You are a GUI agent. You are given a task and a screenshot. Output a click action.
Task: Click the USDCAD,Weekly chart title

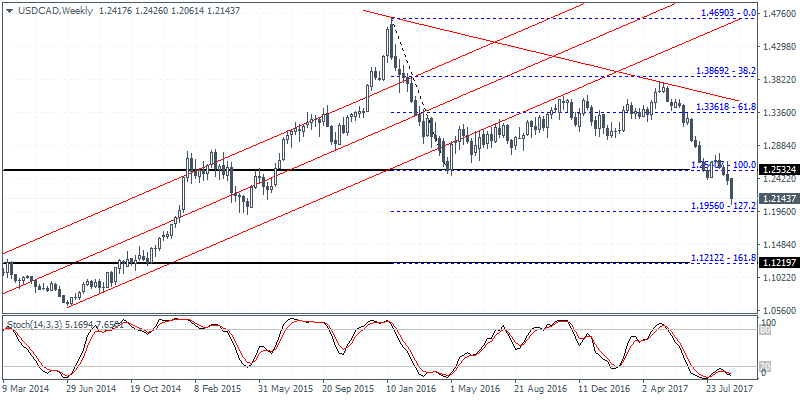[x=54, y=10]
